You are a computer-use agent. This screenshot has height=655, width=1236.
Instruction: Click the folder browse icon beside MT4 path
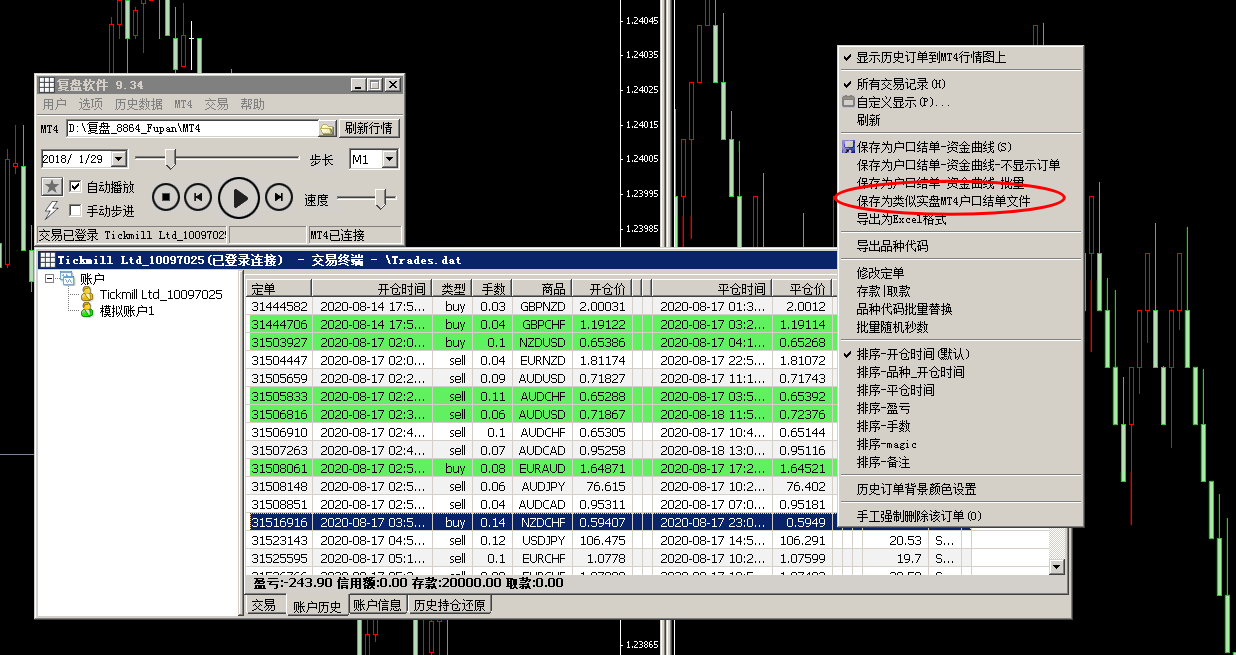pyautogui.click(x=327, y=129)
